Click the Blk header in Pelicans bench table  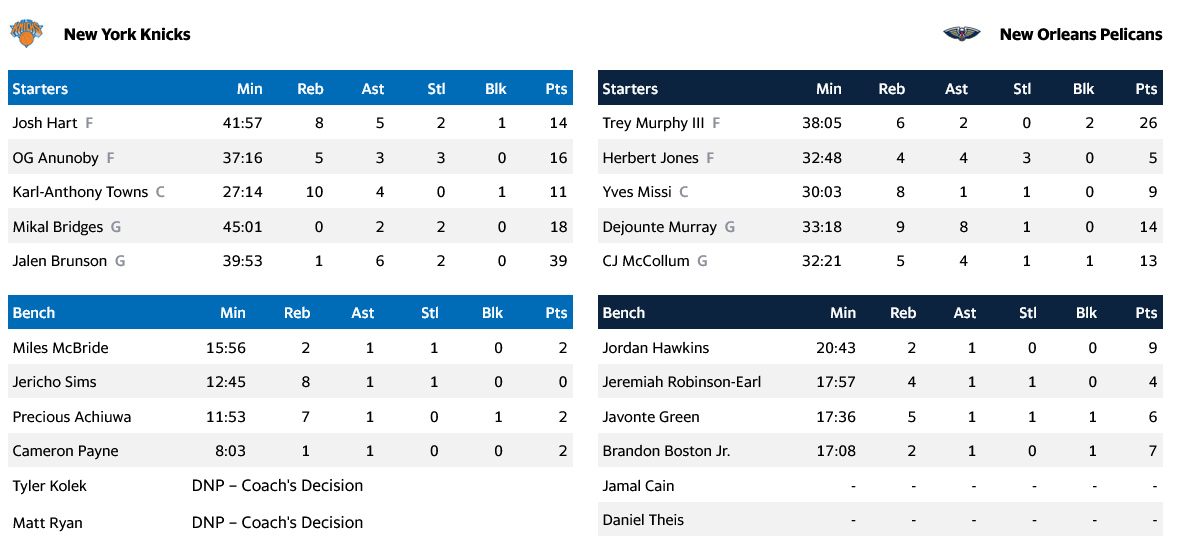click(x=1086, y=313)
